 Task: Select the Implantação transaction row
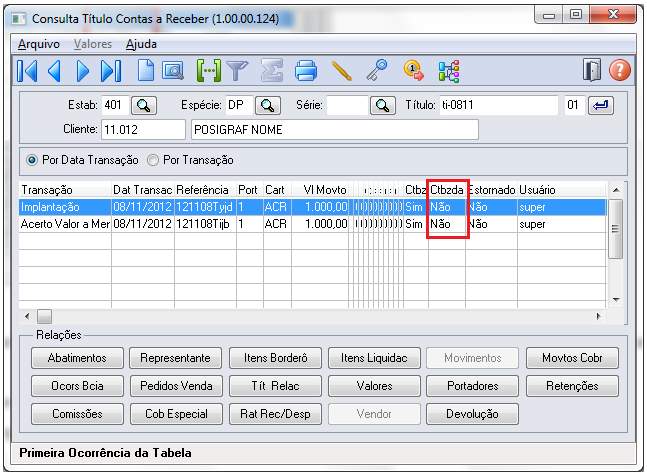point(312,207)
